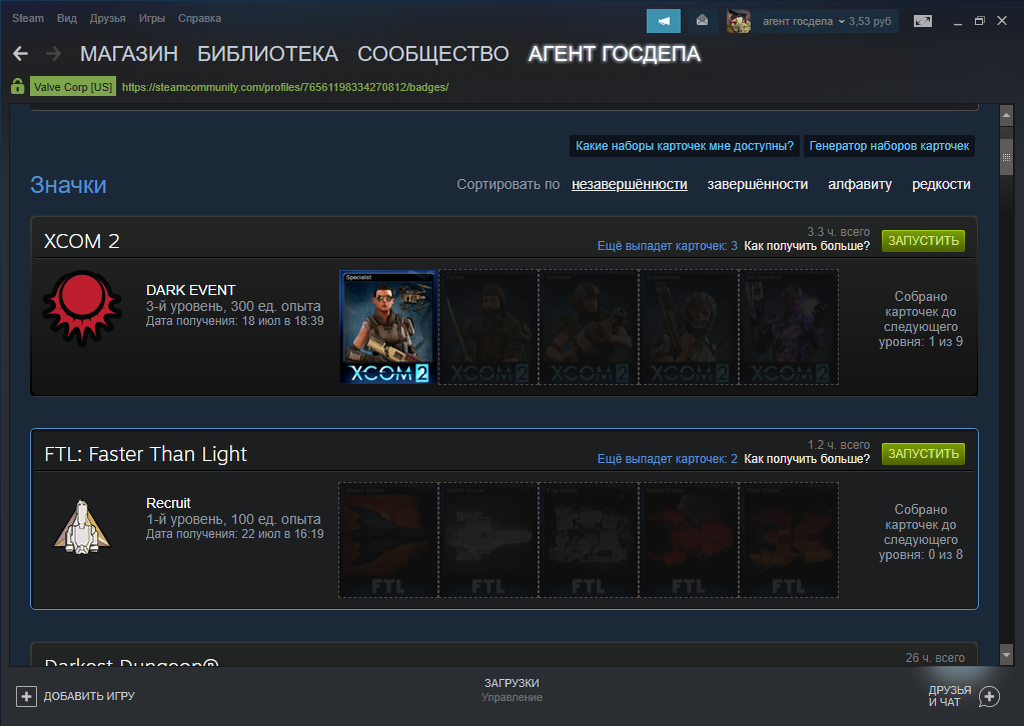Click the FTL Recruit ship badge icon

pyautogui.click(x=82, y=527)
